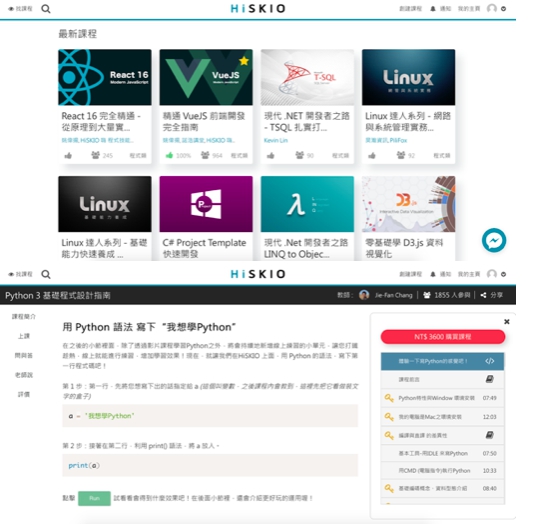
Task: Click title 'Linux 達人系列 - 網路與系統管理實務'
Action: 408,121
